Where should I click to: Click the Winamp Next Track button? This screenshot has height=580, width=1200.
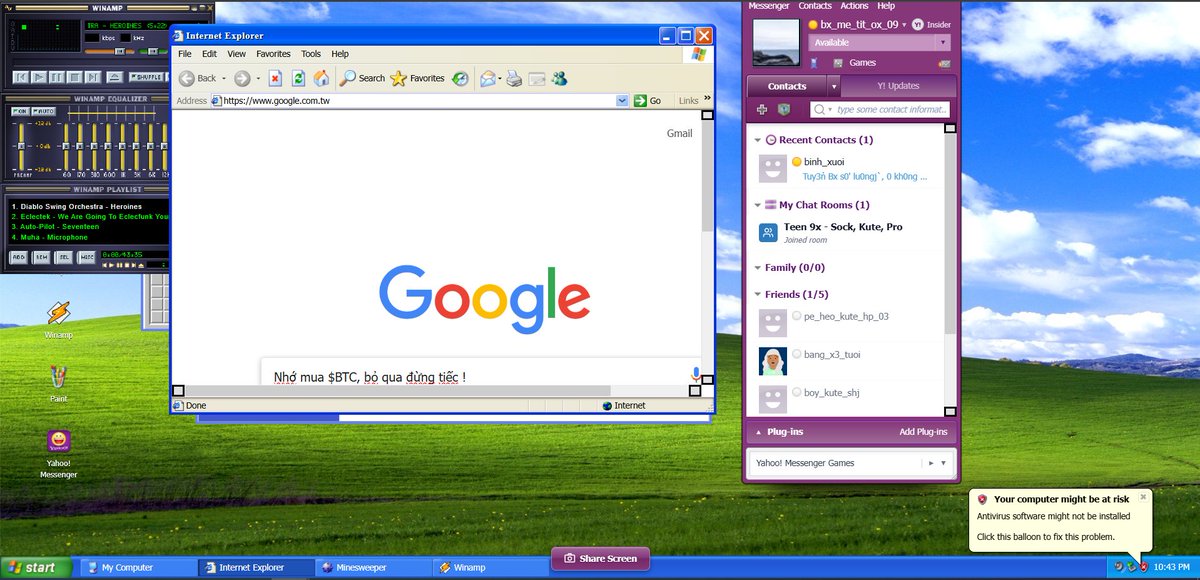(92, 77)
